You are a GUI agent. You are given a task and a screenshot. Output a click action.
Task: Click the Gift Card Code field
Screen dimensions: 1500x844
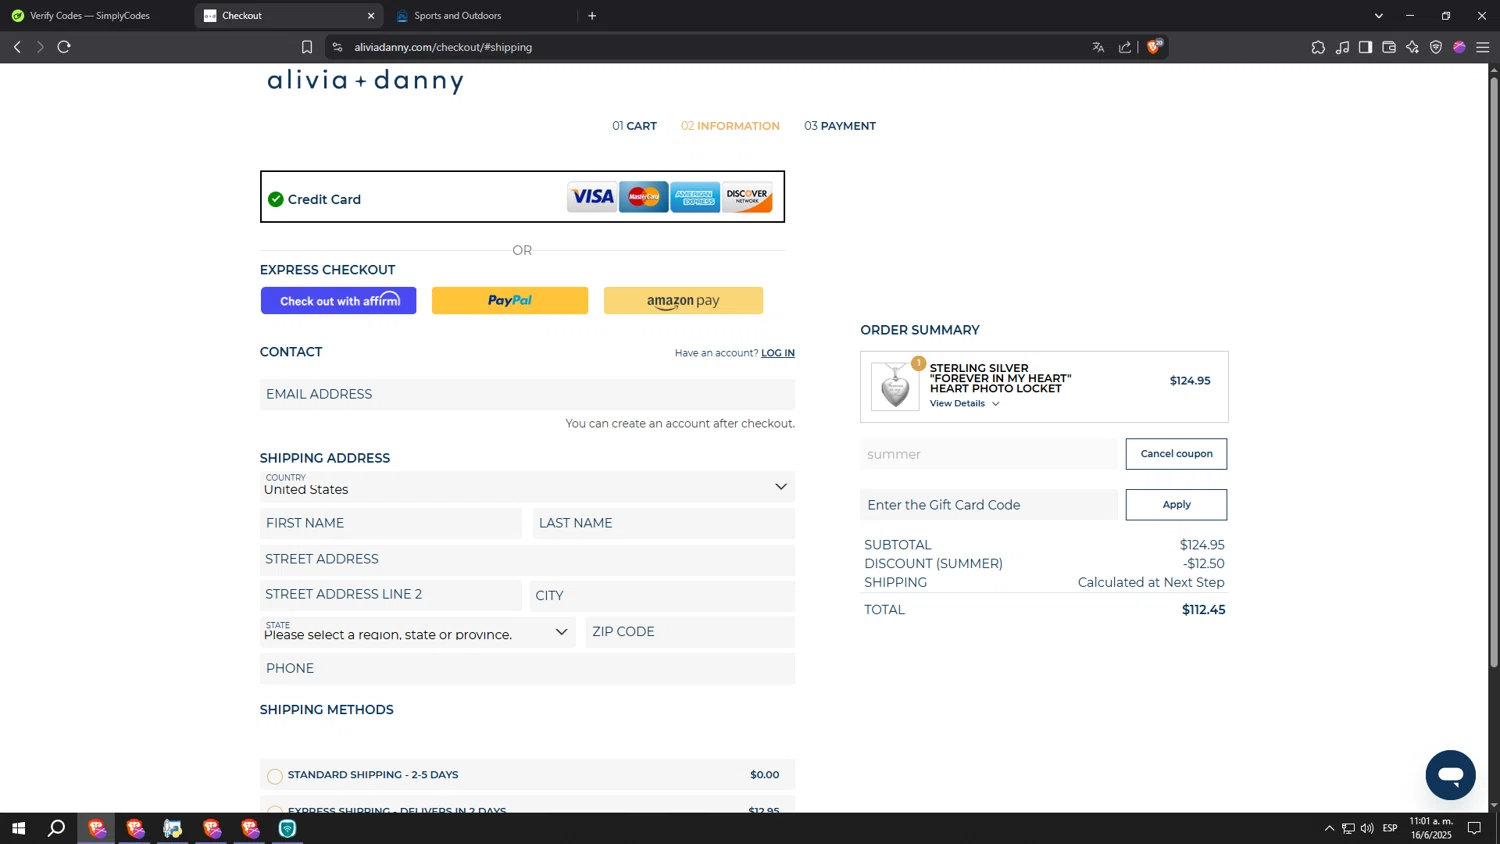(989, 505)
